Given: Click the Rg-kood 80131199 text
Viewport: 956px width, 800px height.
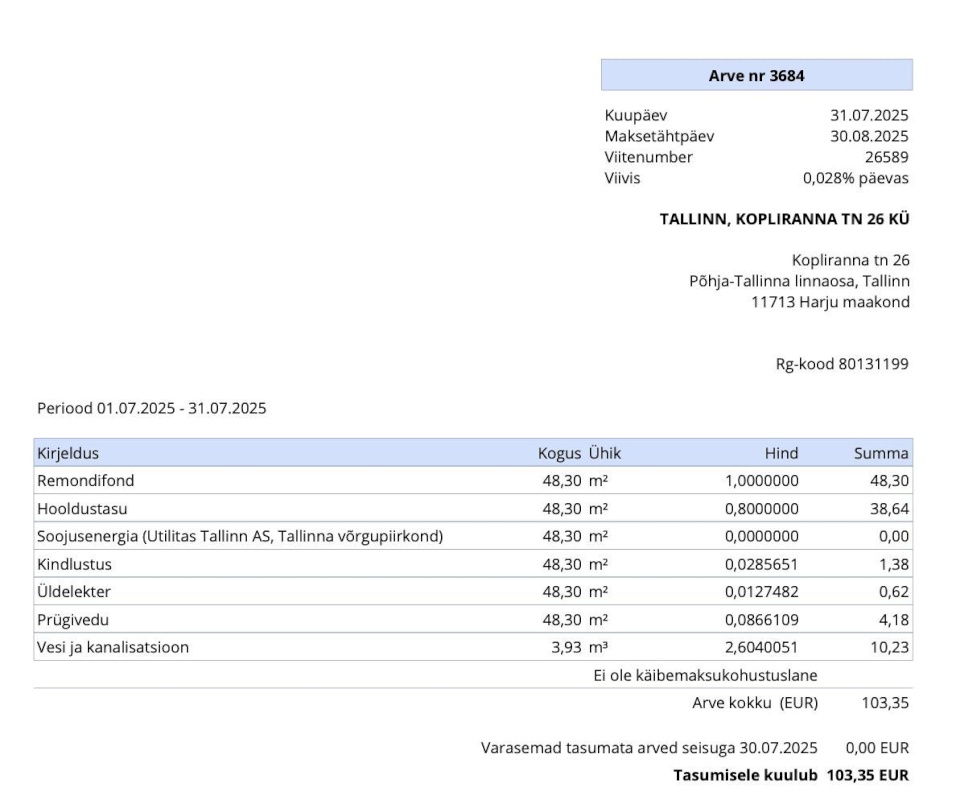Looking at the screenshot, I should tap(842, 365).
